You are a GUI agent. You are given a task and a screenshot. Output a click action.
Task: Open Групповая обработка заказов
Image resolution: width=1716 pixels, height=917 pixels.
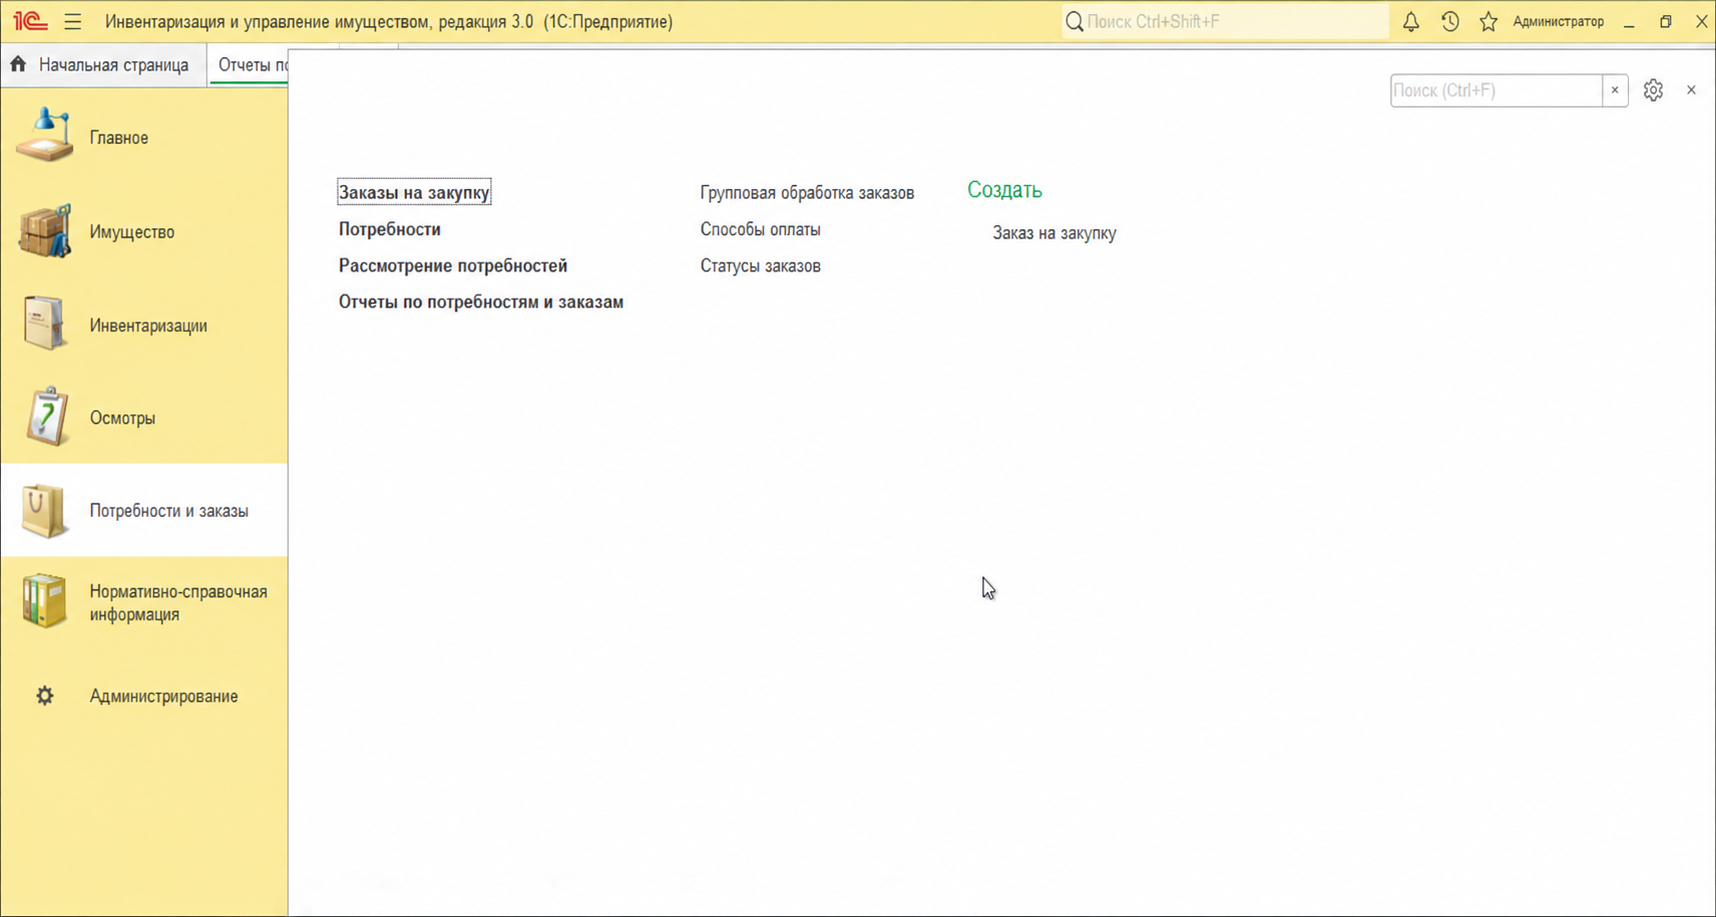pos(807,192)
